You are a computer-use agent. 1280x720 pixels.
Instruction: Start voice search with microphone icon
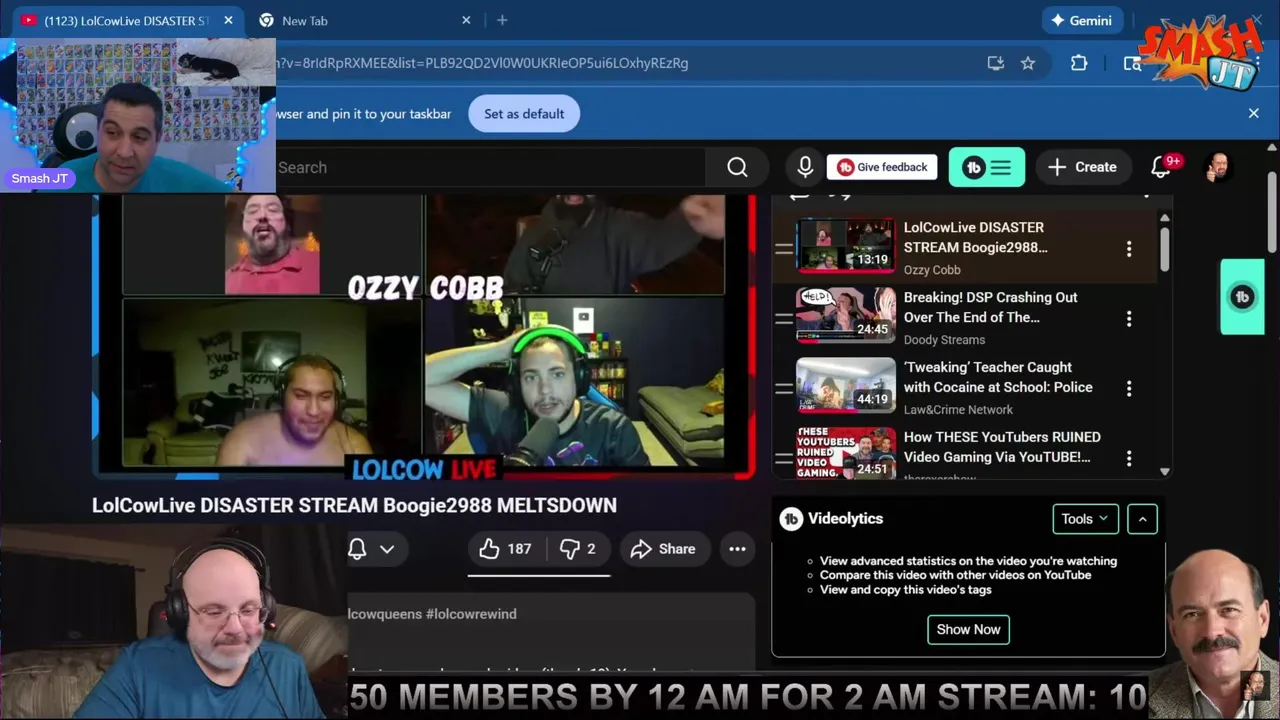805,167
